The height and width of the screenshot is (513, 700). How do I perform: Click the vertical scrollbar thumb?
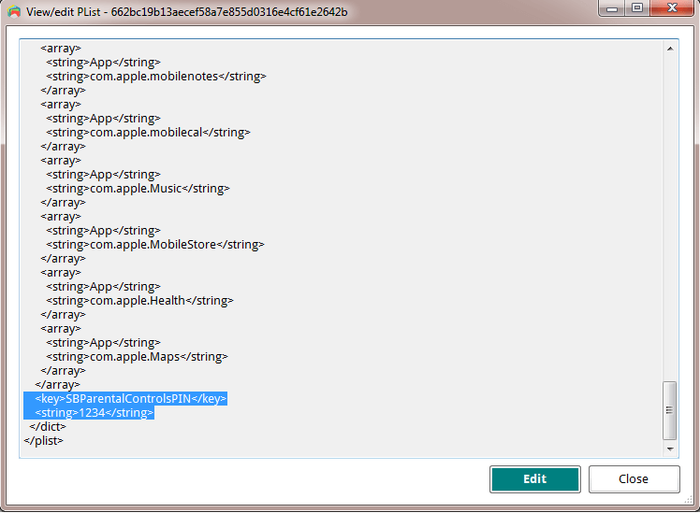[670, 410]
